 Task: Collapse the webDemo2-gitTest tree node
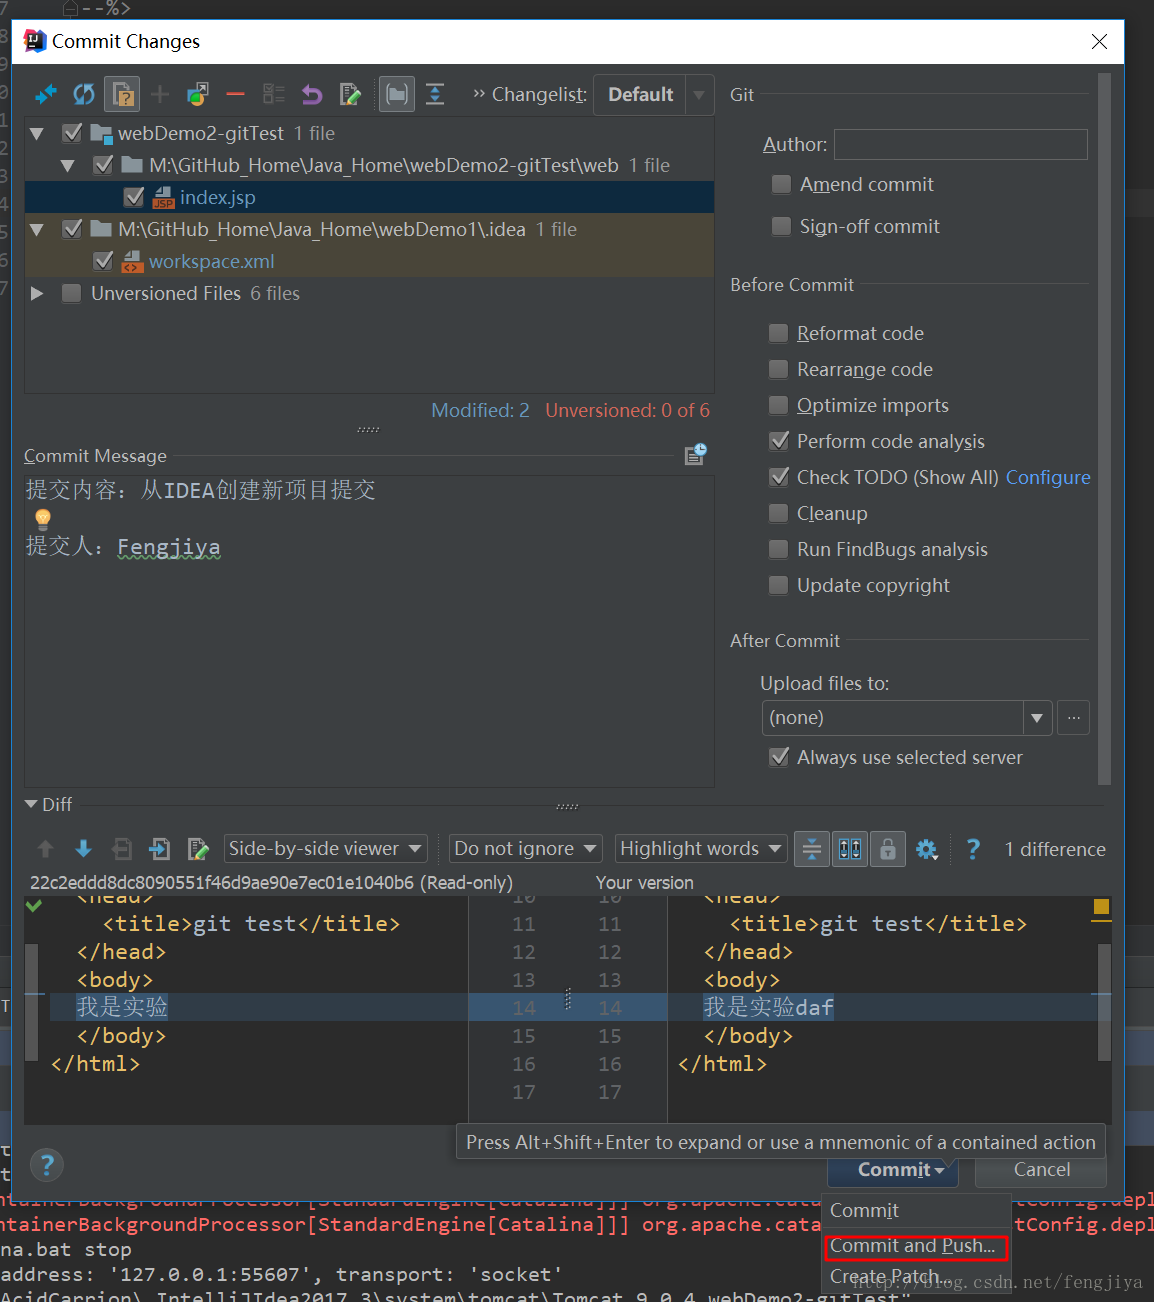point(37,133)
